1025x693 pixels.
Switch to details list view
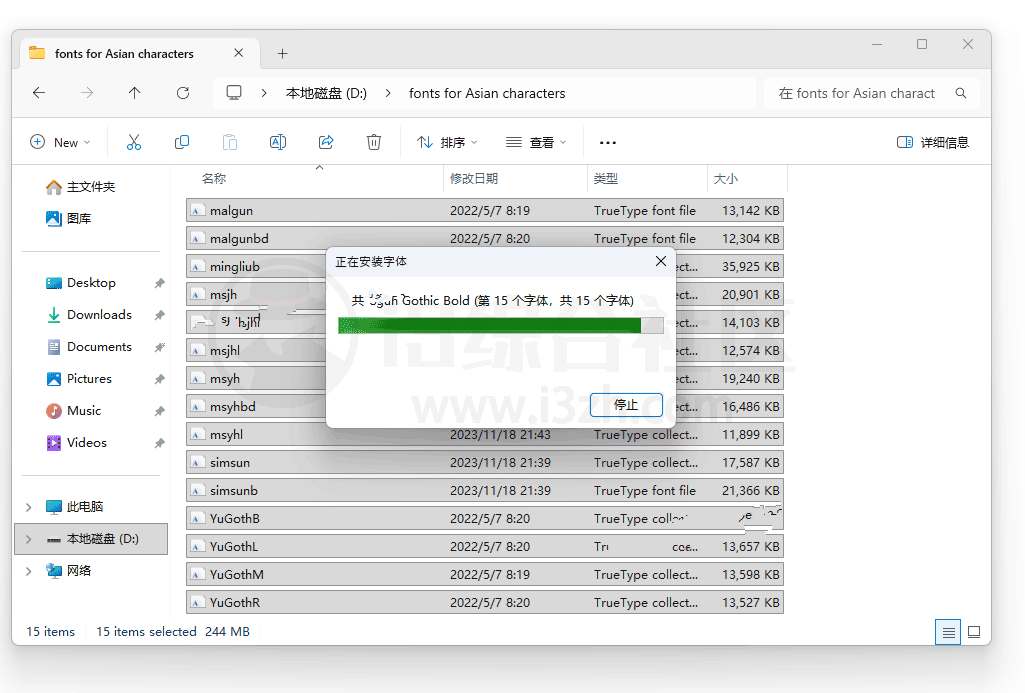click(x=947, y=632)
